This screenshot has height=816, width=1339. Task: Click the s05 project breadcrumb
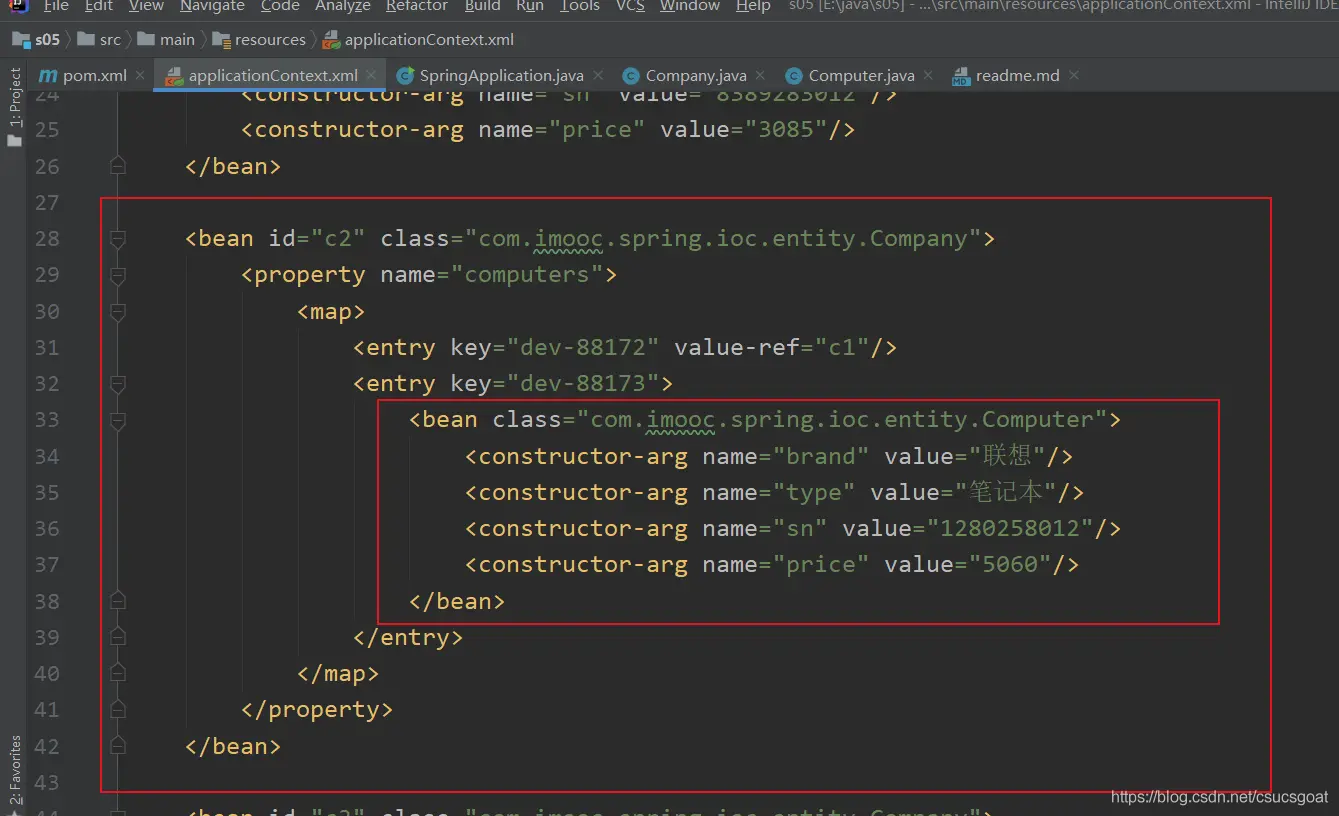pos(47,40)
